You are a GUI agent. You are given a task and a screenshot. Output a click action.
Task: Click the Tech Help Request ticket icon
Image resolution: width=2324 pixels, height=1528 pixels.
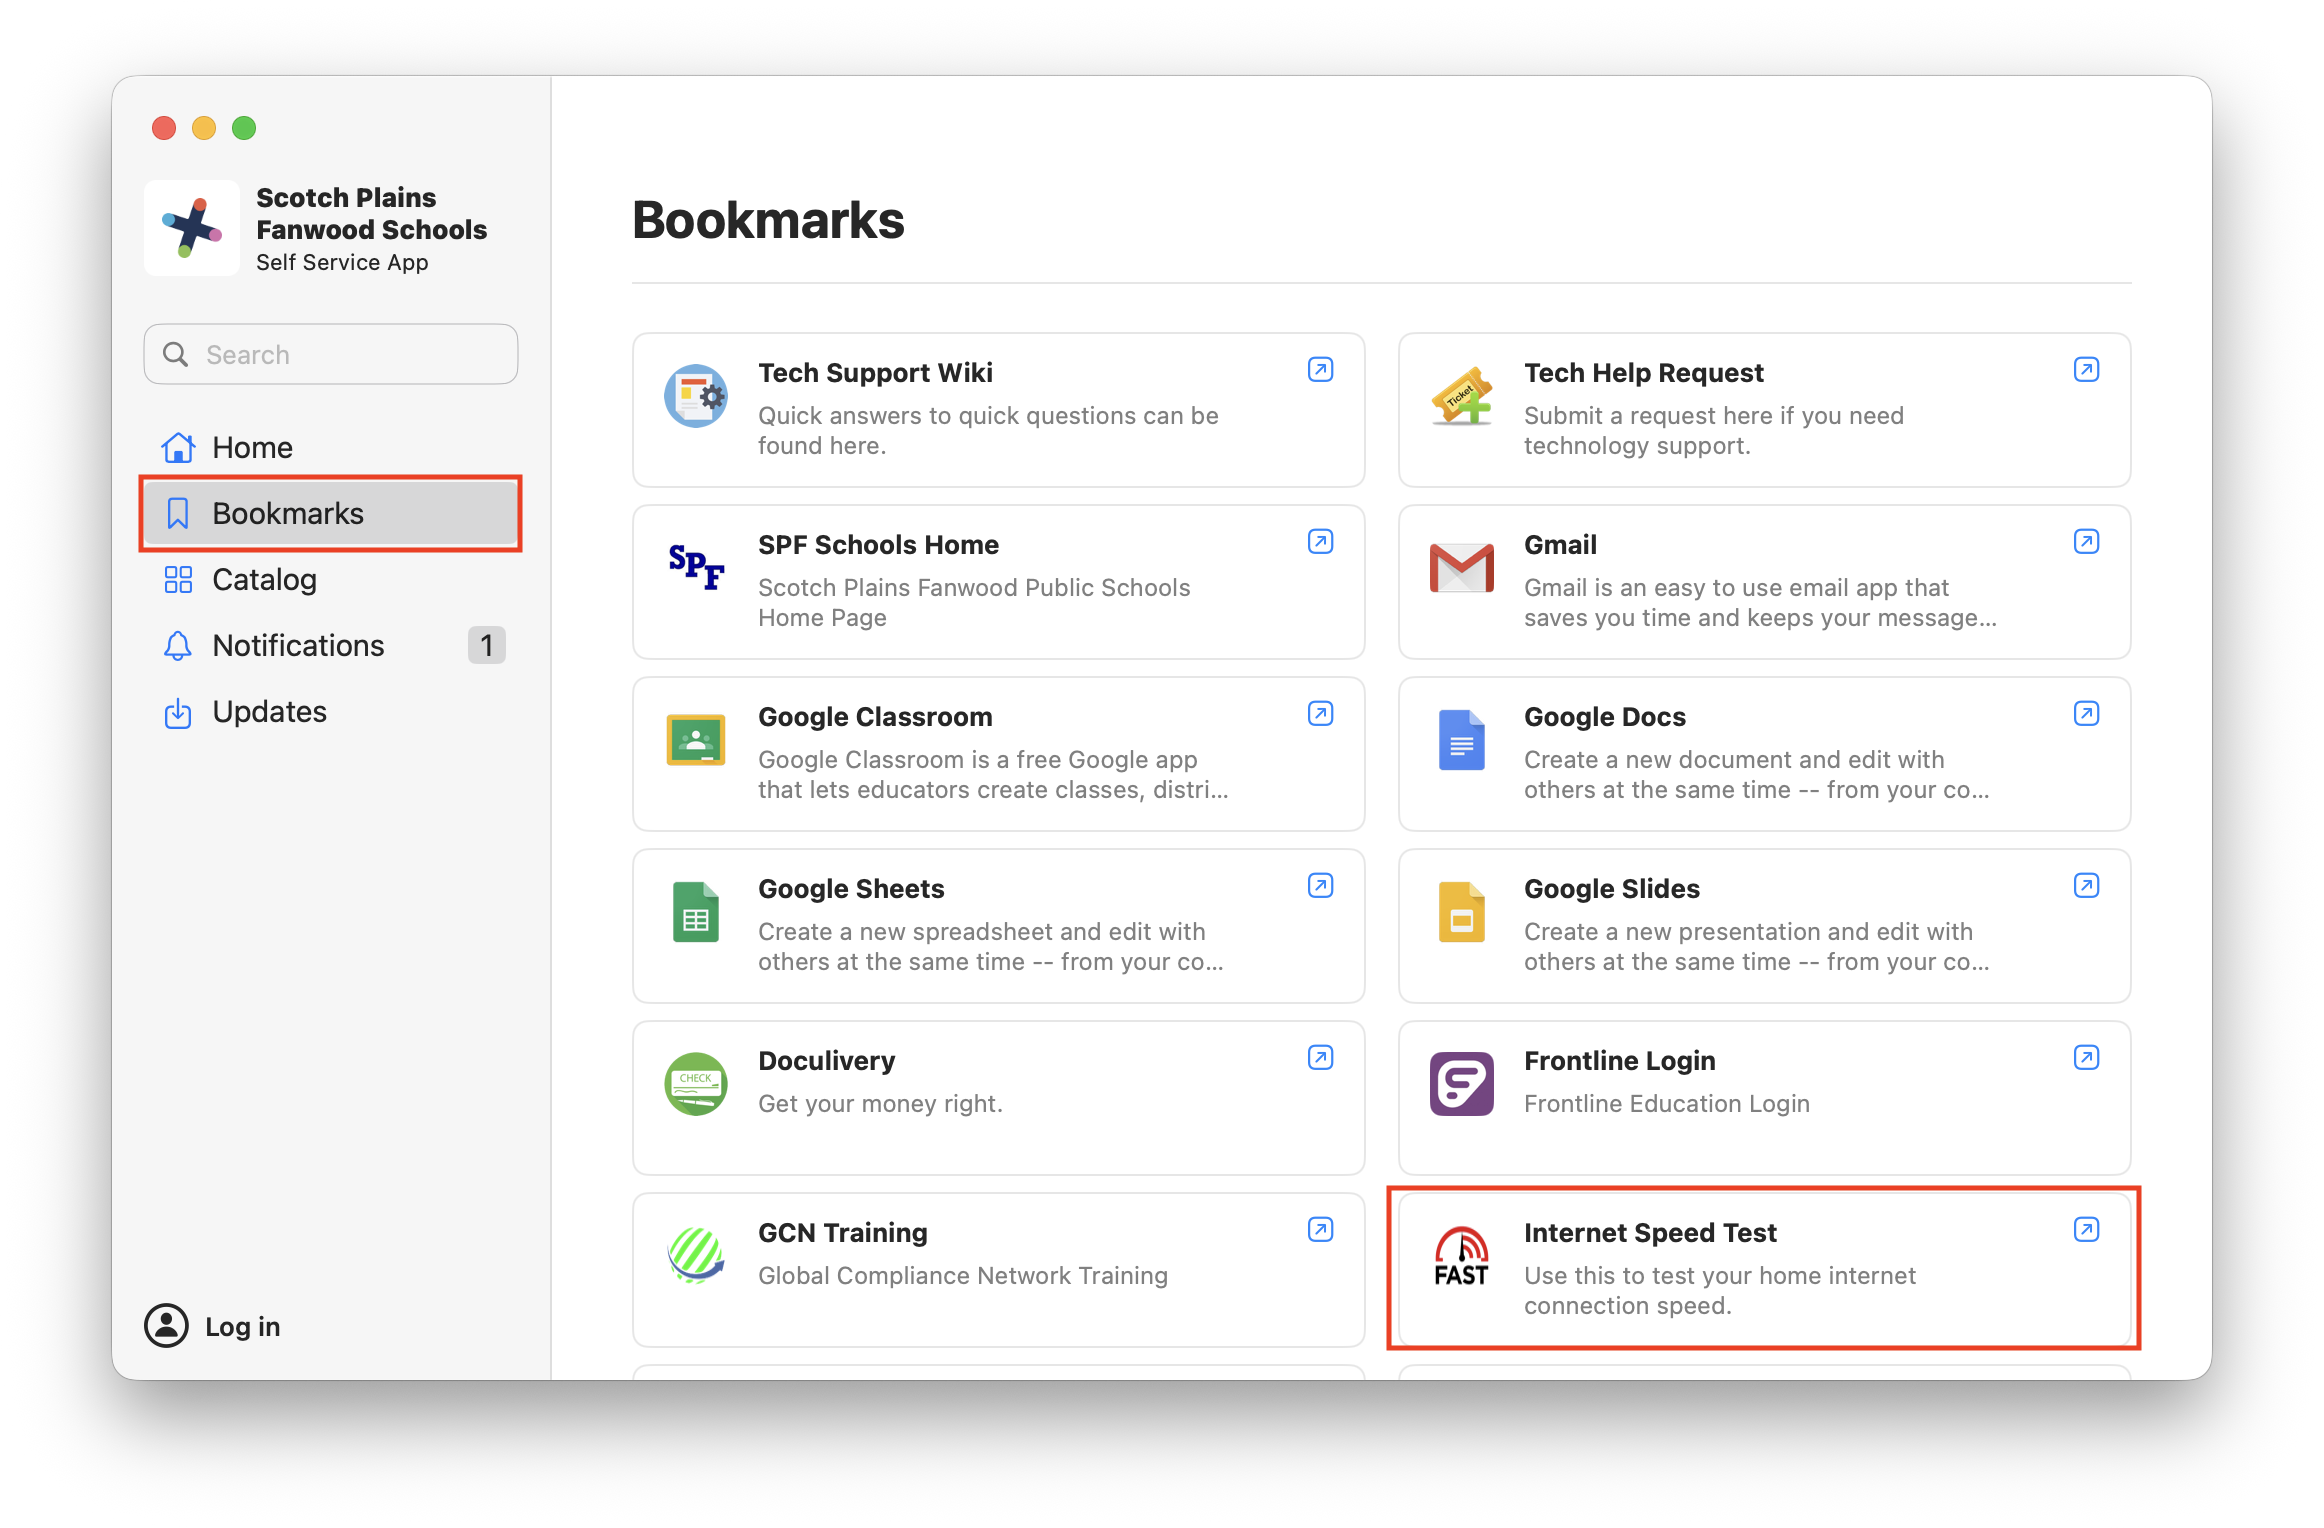tap(1461, 396)
